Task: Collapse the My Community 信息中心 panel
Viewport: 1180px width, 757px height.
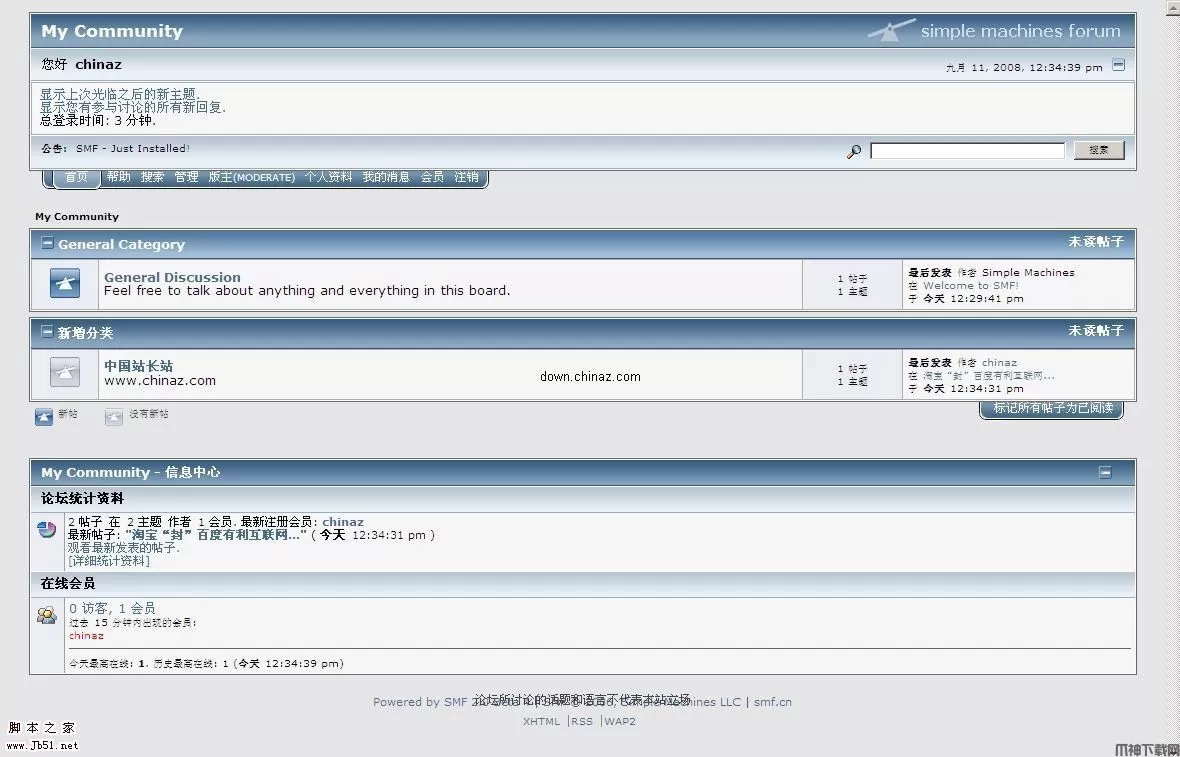Action: pos(1105,472)
